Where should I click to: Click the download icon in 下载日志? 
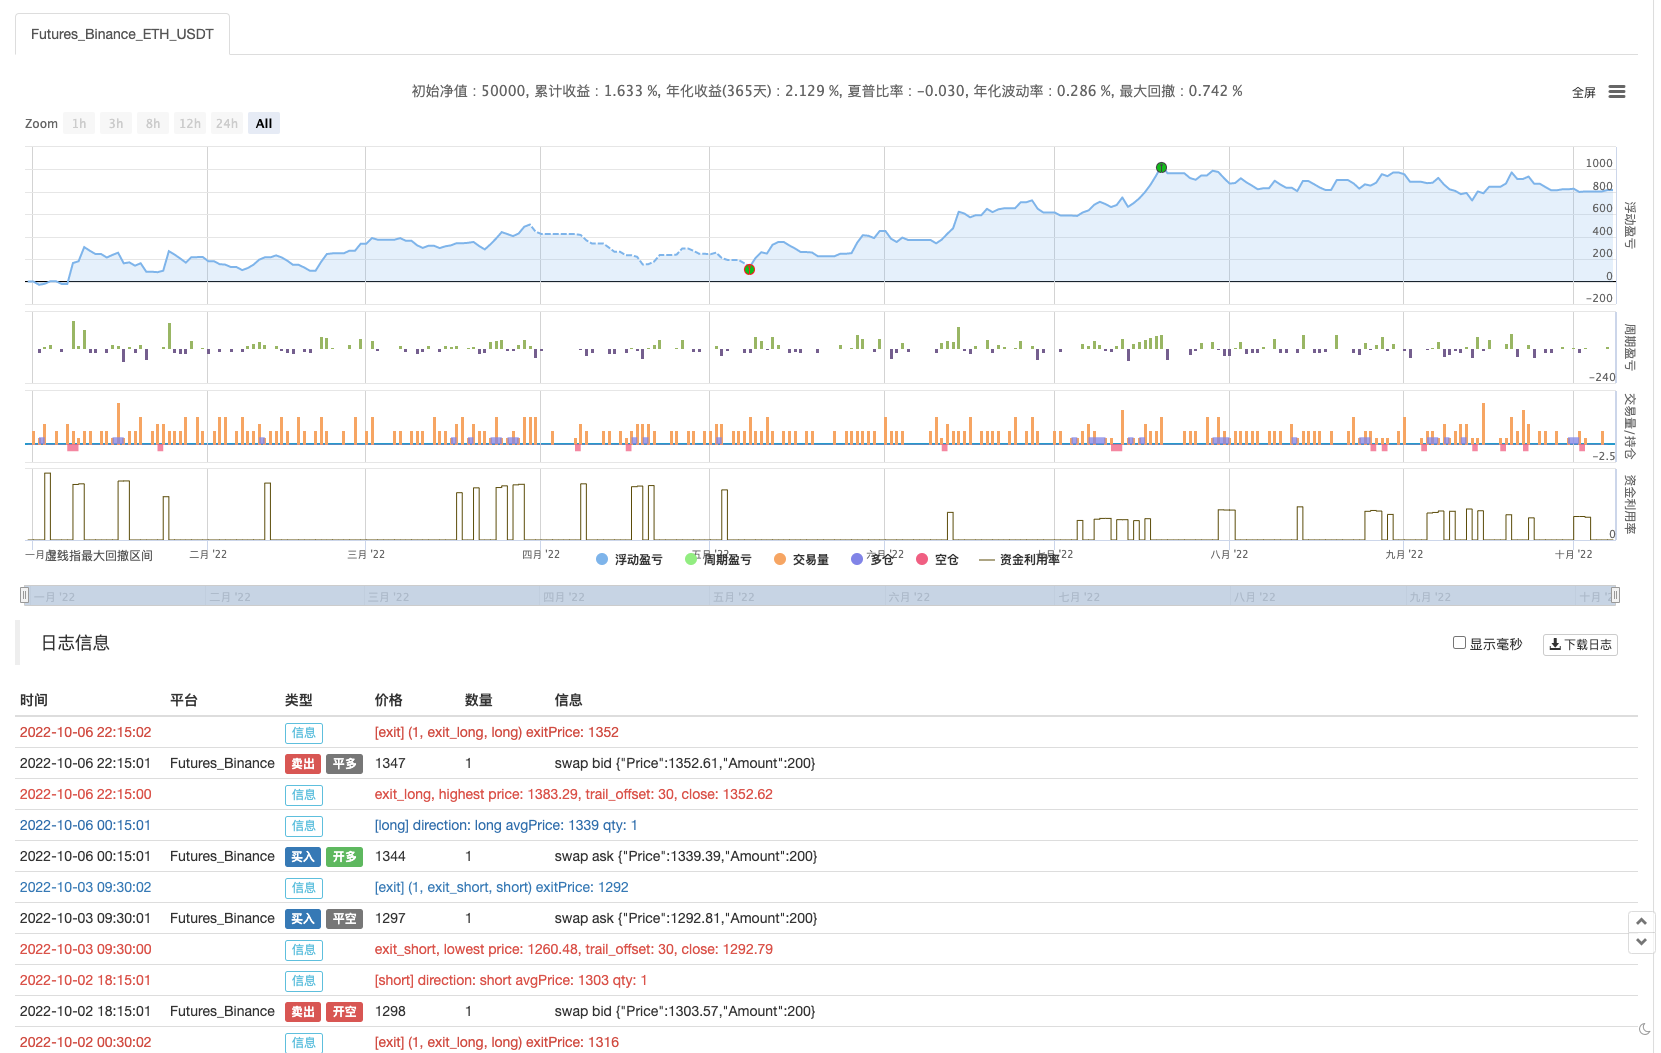pos(1555,645)
